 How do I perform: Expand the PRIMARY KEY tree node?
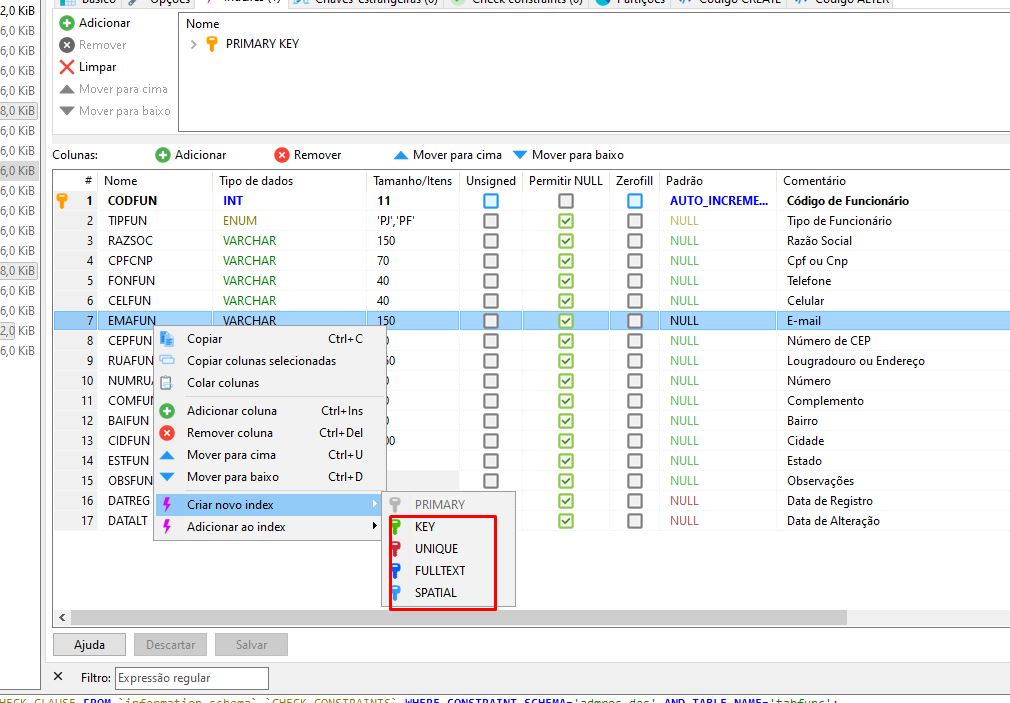[194, 44]
